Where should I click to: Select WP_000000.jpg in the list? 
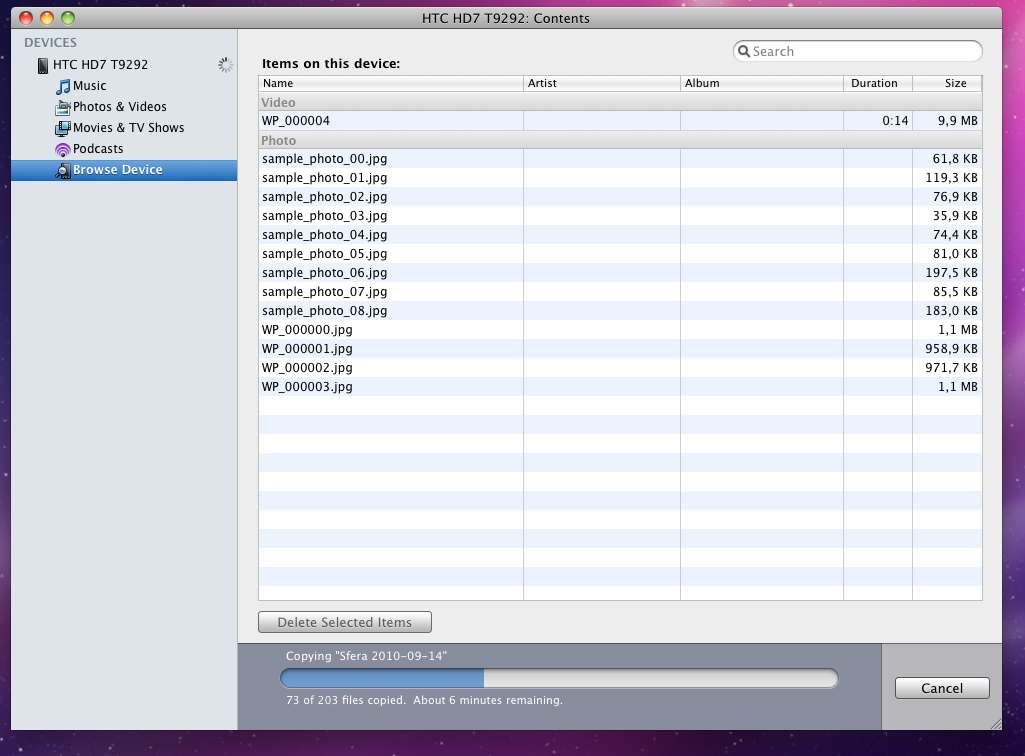620,329
